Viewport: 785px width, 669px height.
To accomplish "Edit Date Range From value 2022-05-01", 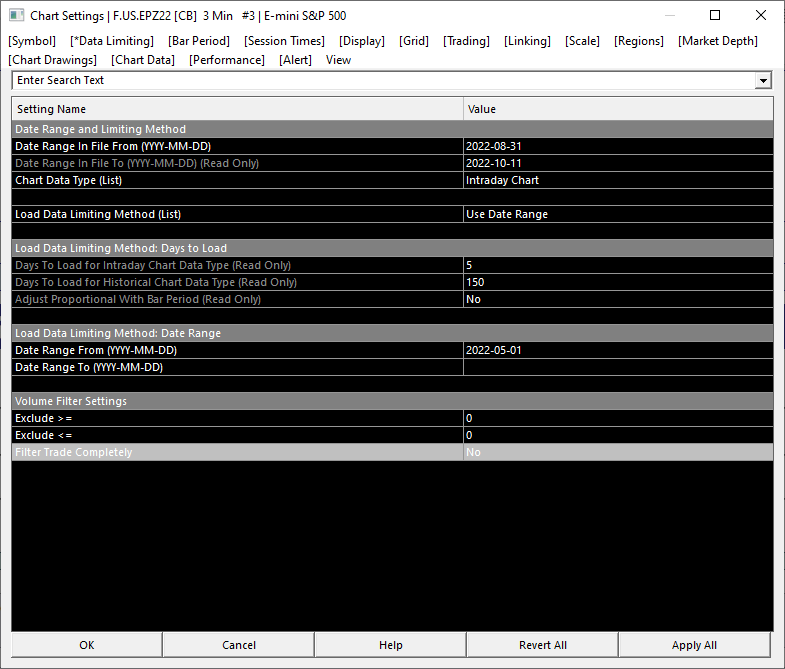I will [x=618, y=351].
